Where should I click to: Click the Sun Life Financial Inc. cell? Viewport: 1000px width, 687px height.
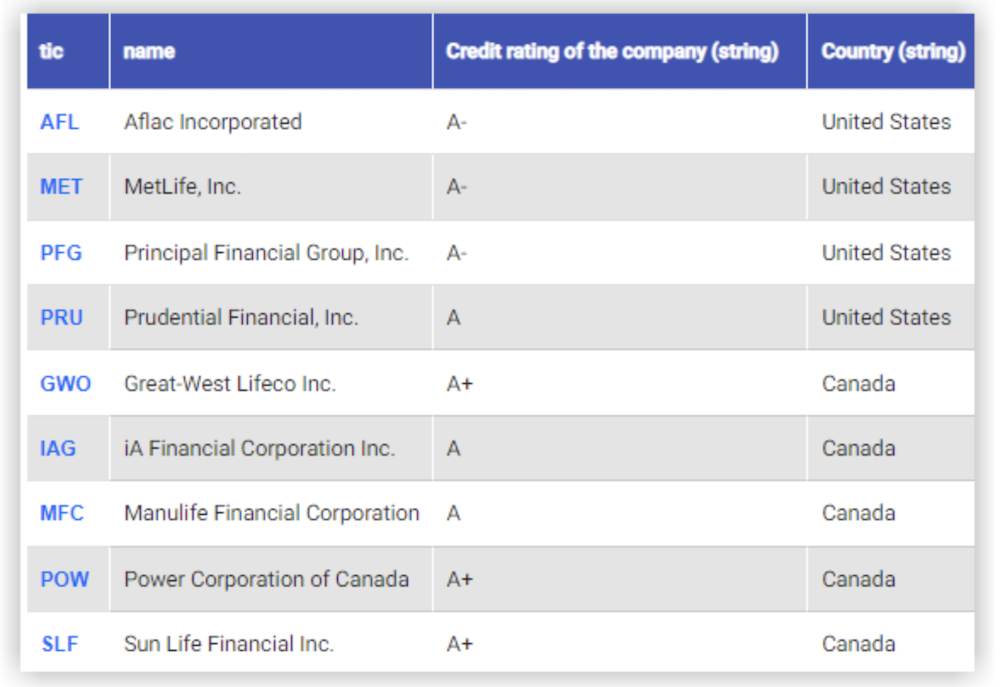click(228, 644)
